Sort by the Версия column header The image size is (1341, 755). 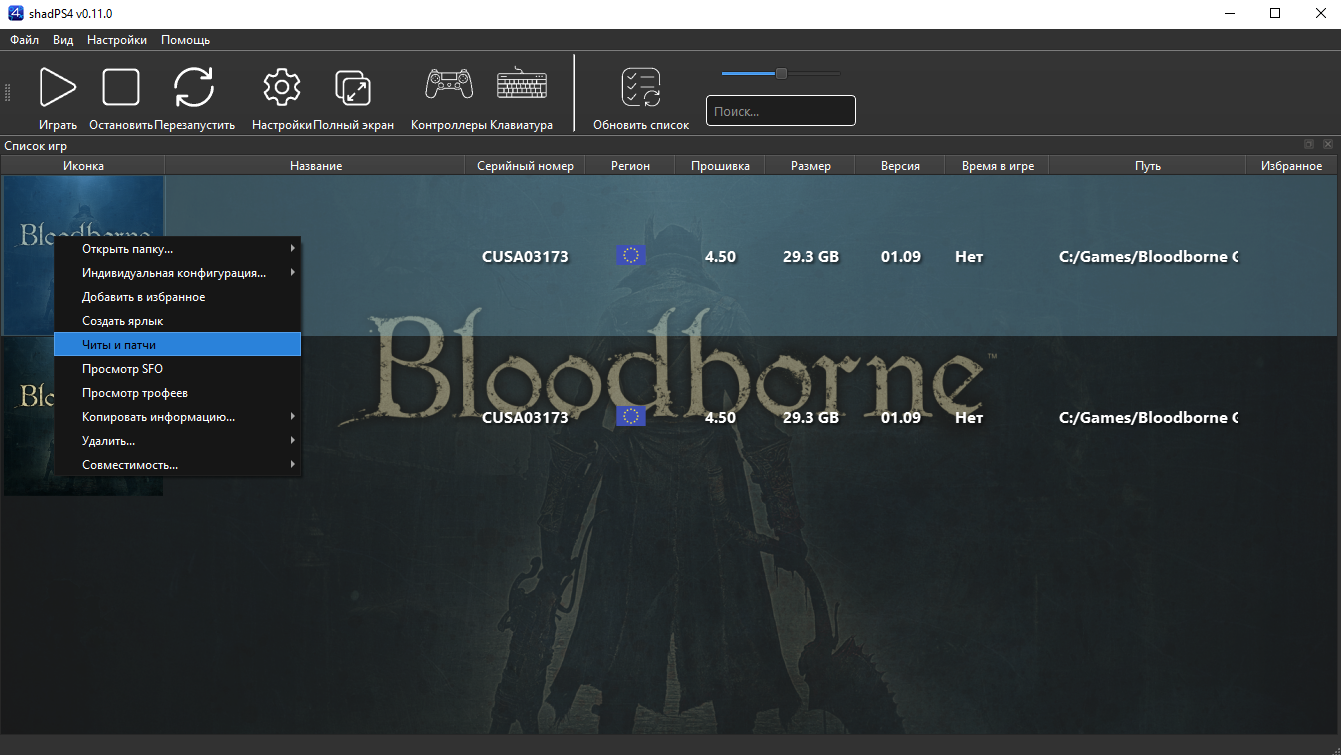pyautogui.click(x=900, y=166)
